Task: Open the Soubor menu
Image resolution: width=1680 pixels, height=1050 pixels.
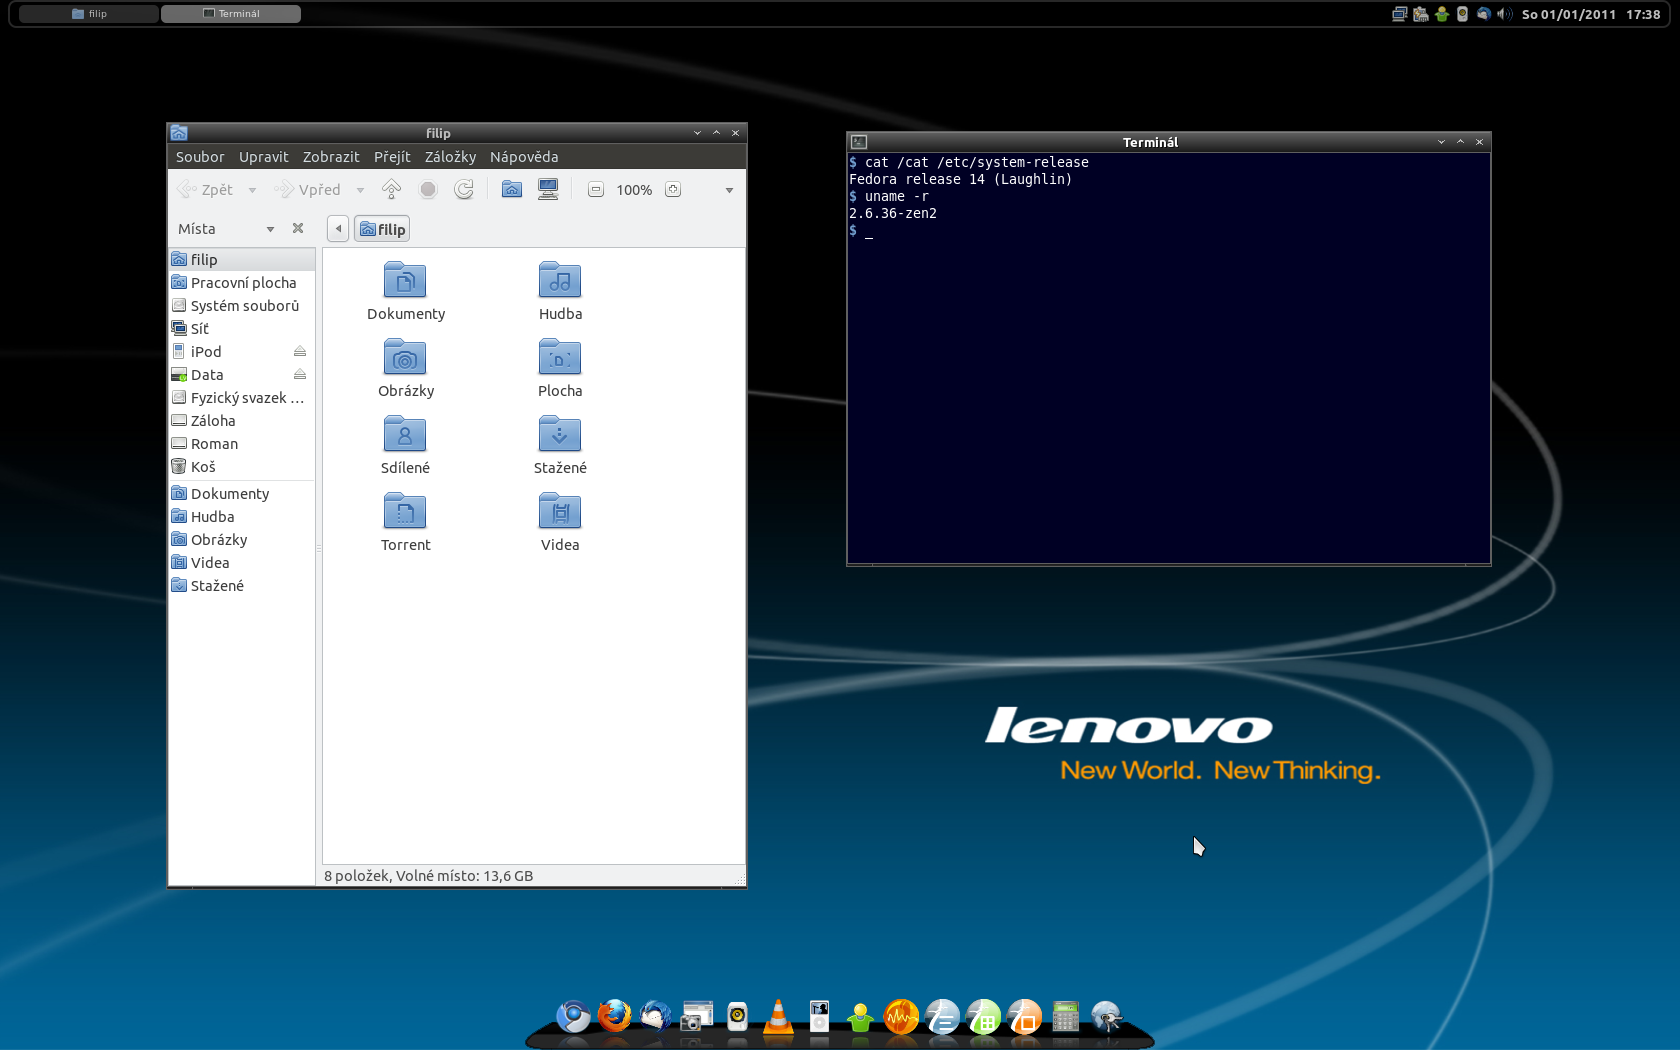Action: coord(200,157)
